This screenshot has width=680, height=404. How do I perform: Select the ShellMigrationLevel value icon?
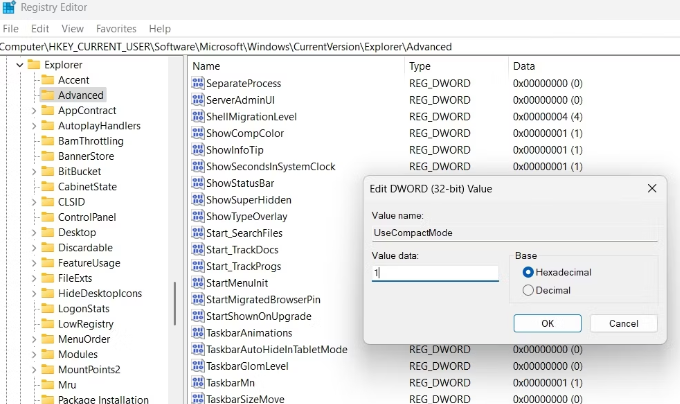click(x=198, y=117)
